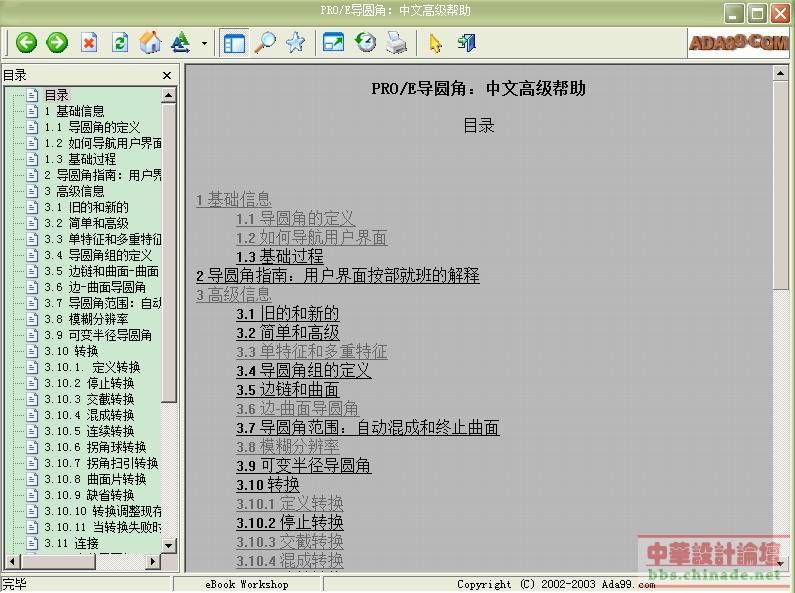Click the ADA99.COM logo
The height and width of the screenshot is (593, 795).
pyautogui.click(x=738, y=43)
